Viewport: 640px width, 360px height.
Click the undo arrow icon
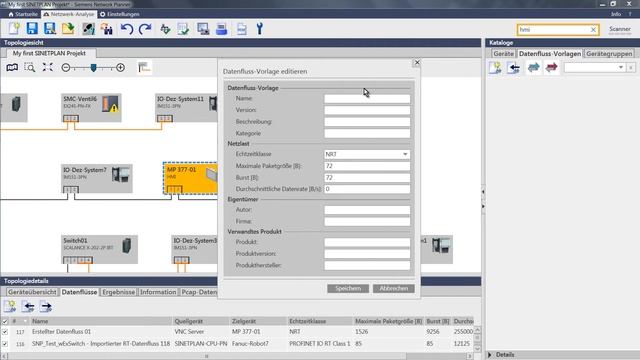[x=127, y=29]
